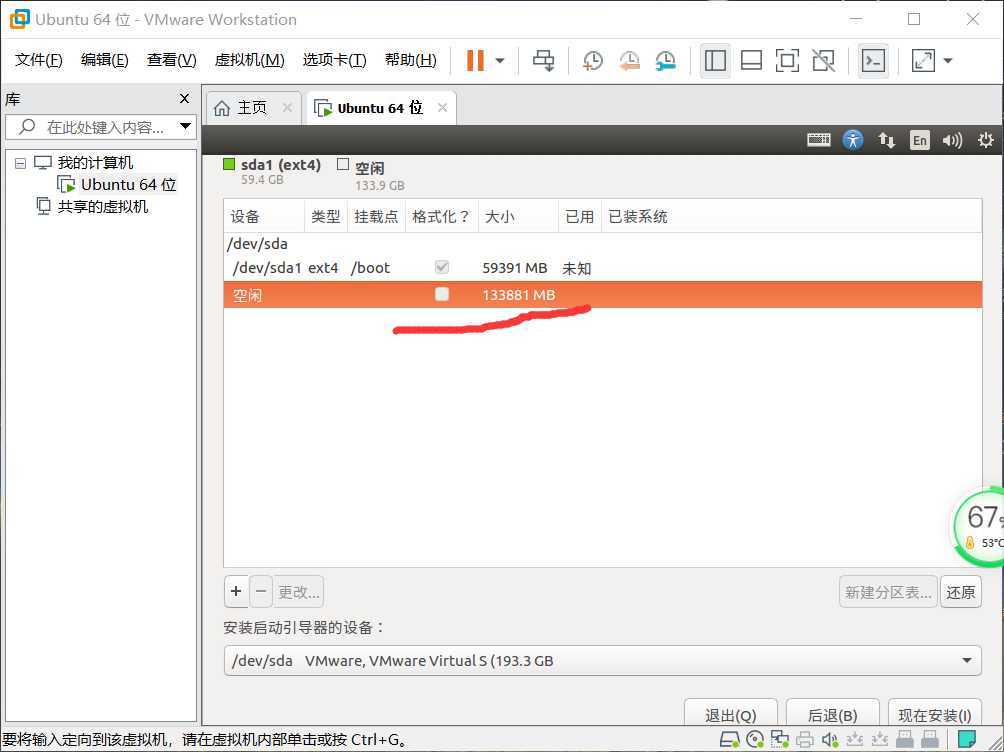Screen dimensions: 1004x752
Task: Open the Ubuntu network indicator
Action: (887, 140)
